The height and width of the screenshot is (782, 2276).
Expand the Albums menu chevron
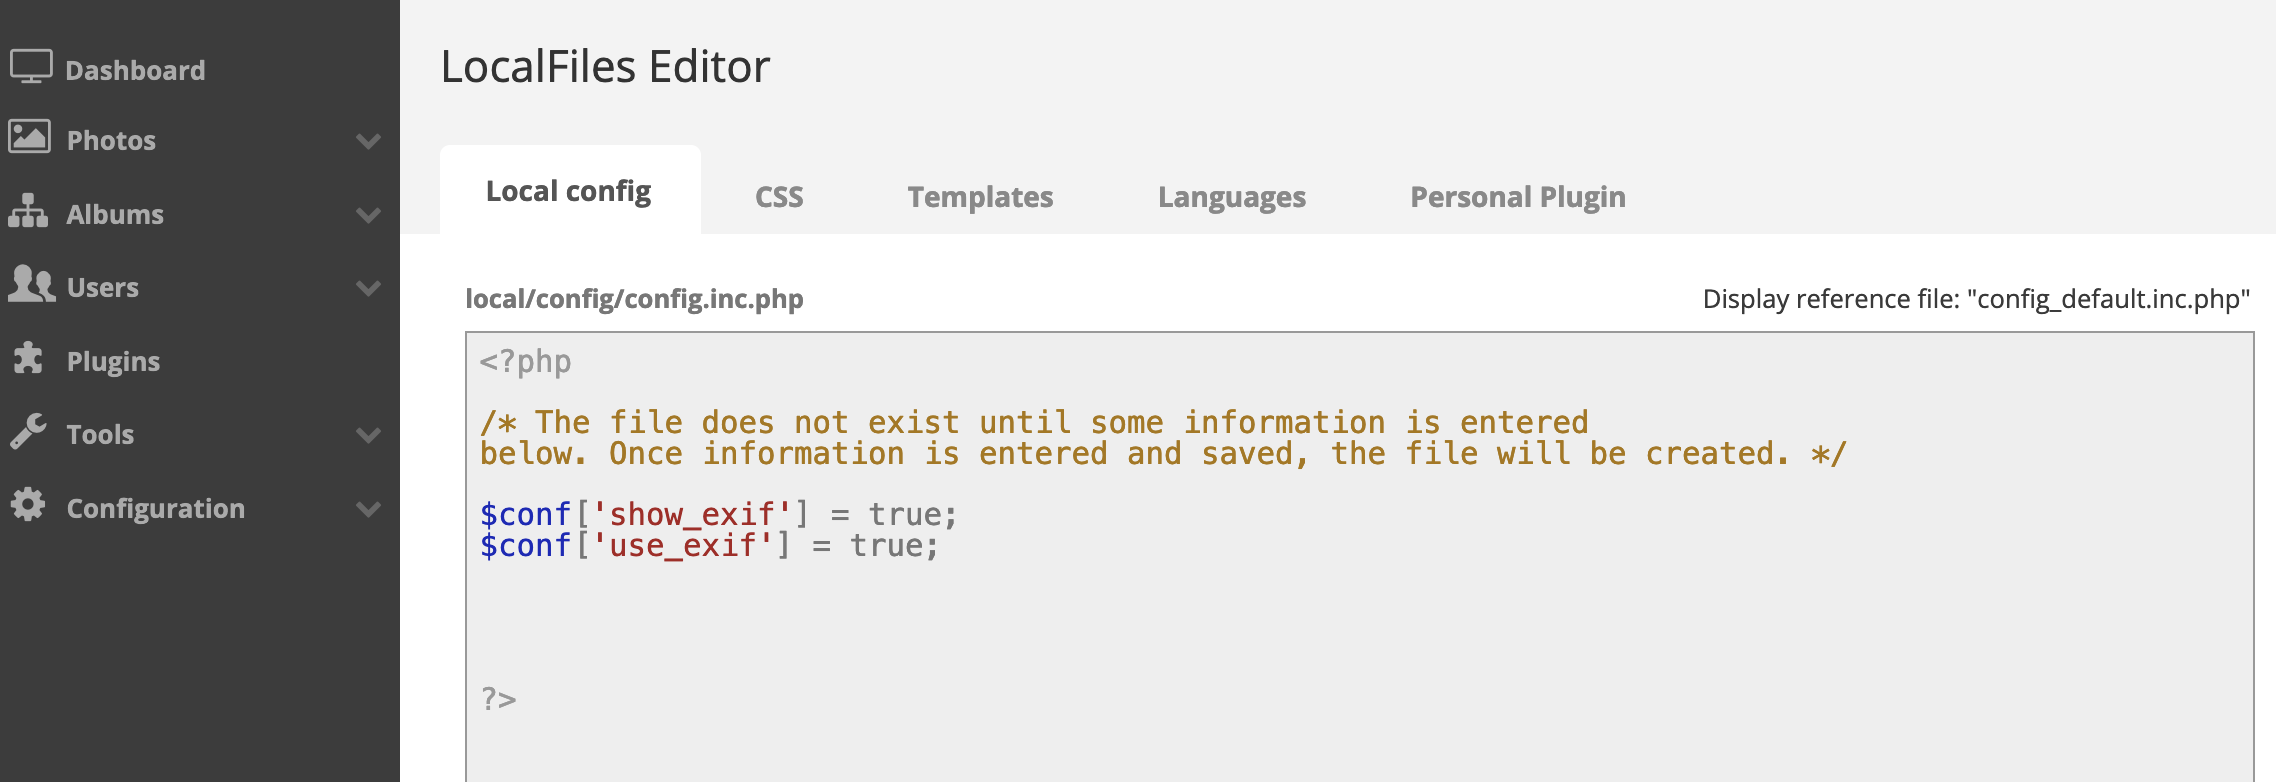coord(368,215)
